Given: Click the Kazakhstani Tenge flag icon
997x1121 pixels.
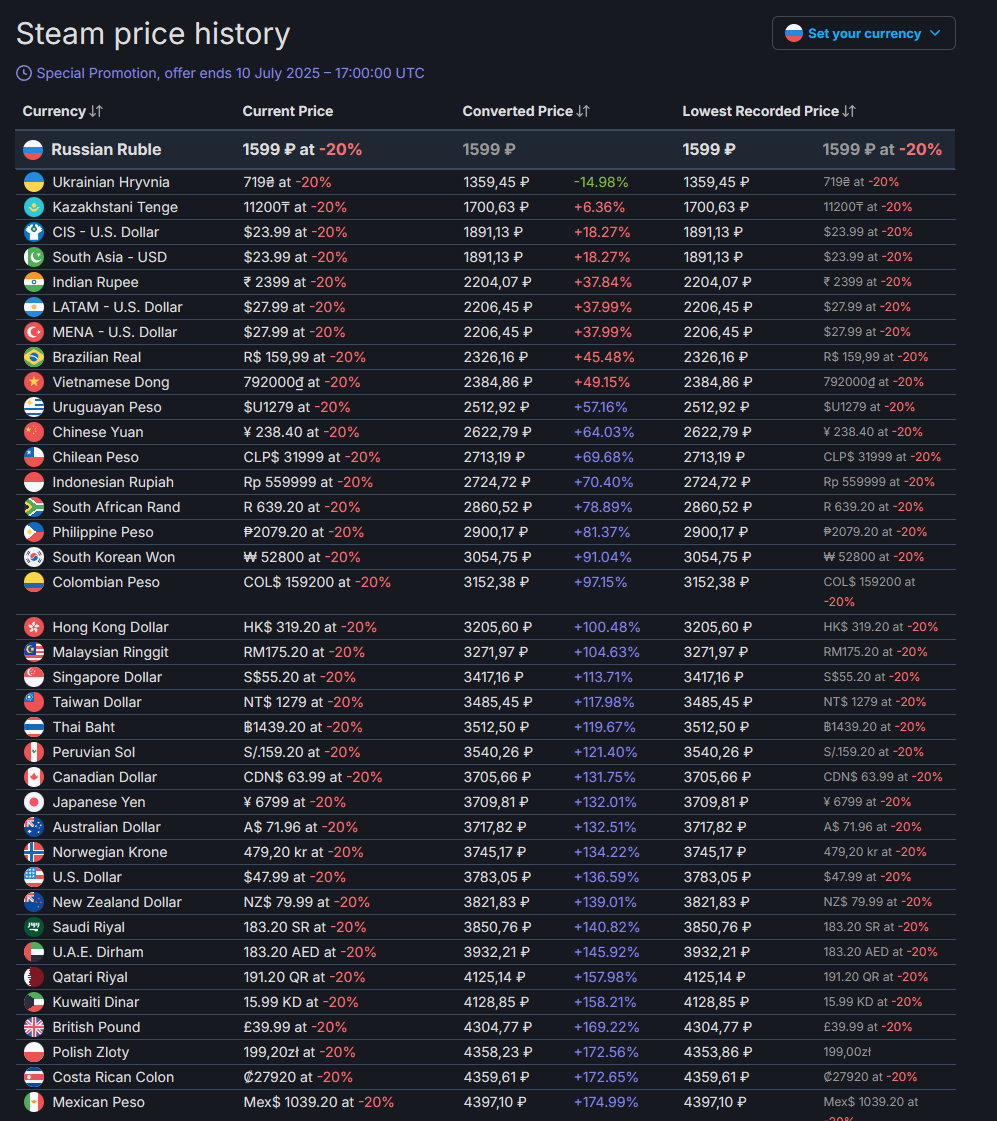Looking at the screenshot, I should [34, 207].
